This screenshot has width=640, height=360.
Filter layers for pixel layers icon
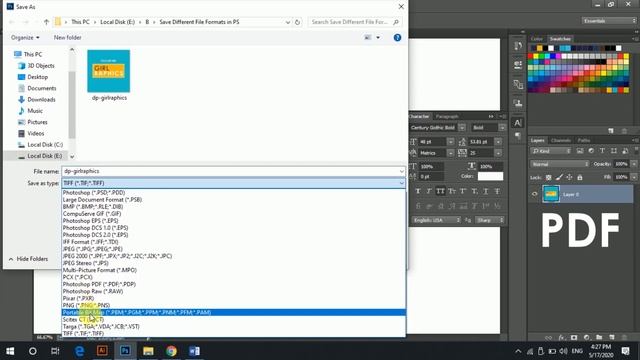[580, 151]
